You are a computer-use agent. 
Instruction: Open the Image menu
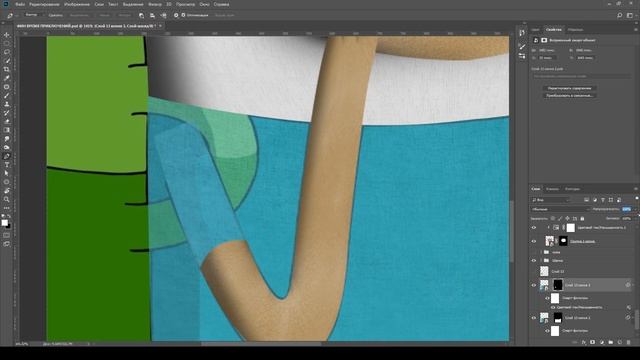coord(77,4)
